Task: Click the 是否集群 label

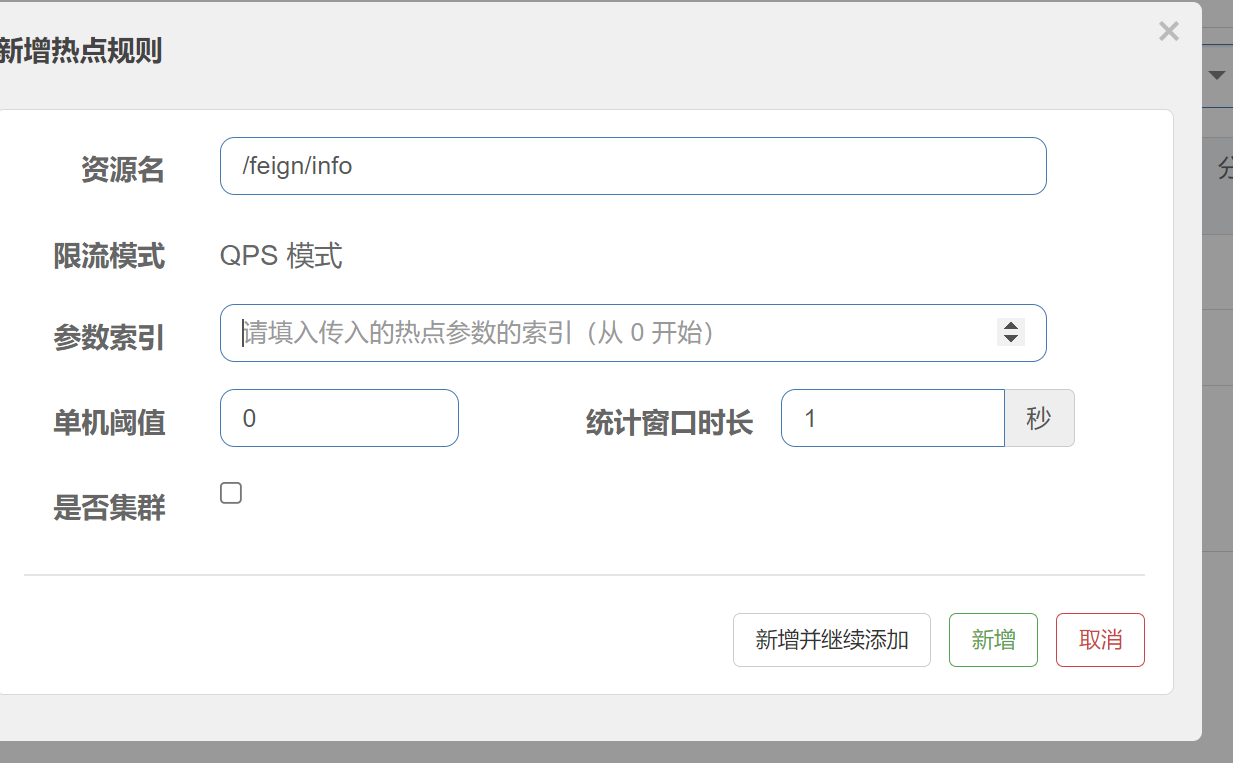Action: 109,508
